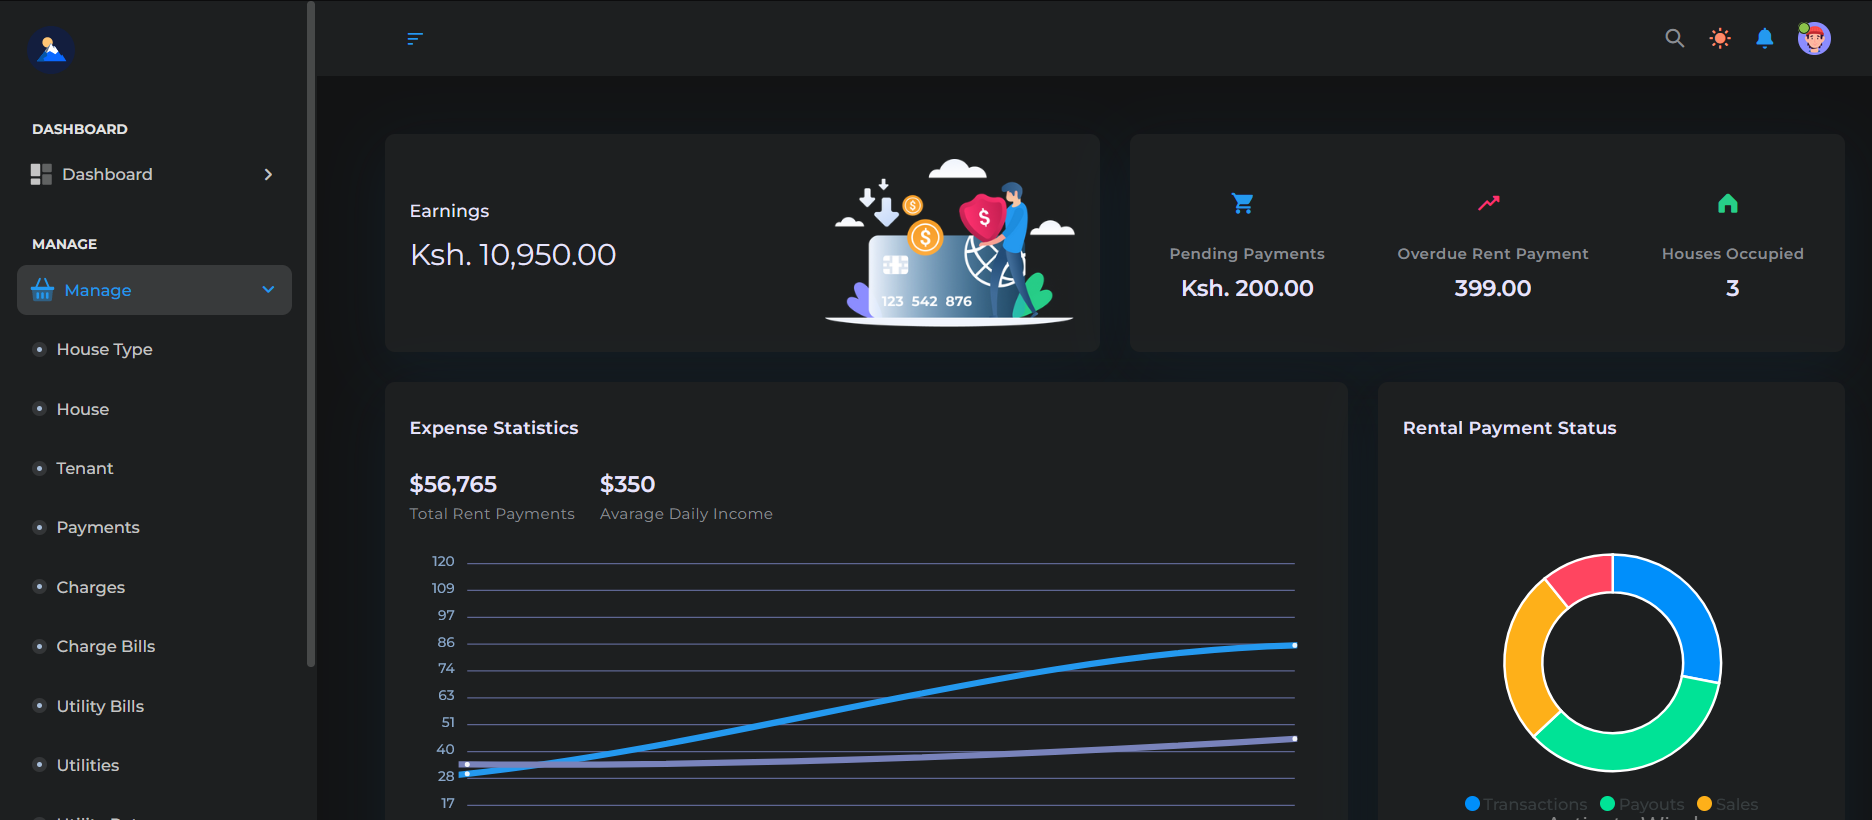Click the Houses Occupied home icon
Screen dimensions: 1872x820
pyautogui.click(x=1728, y=204)
